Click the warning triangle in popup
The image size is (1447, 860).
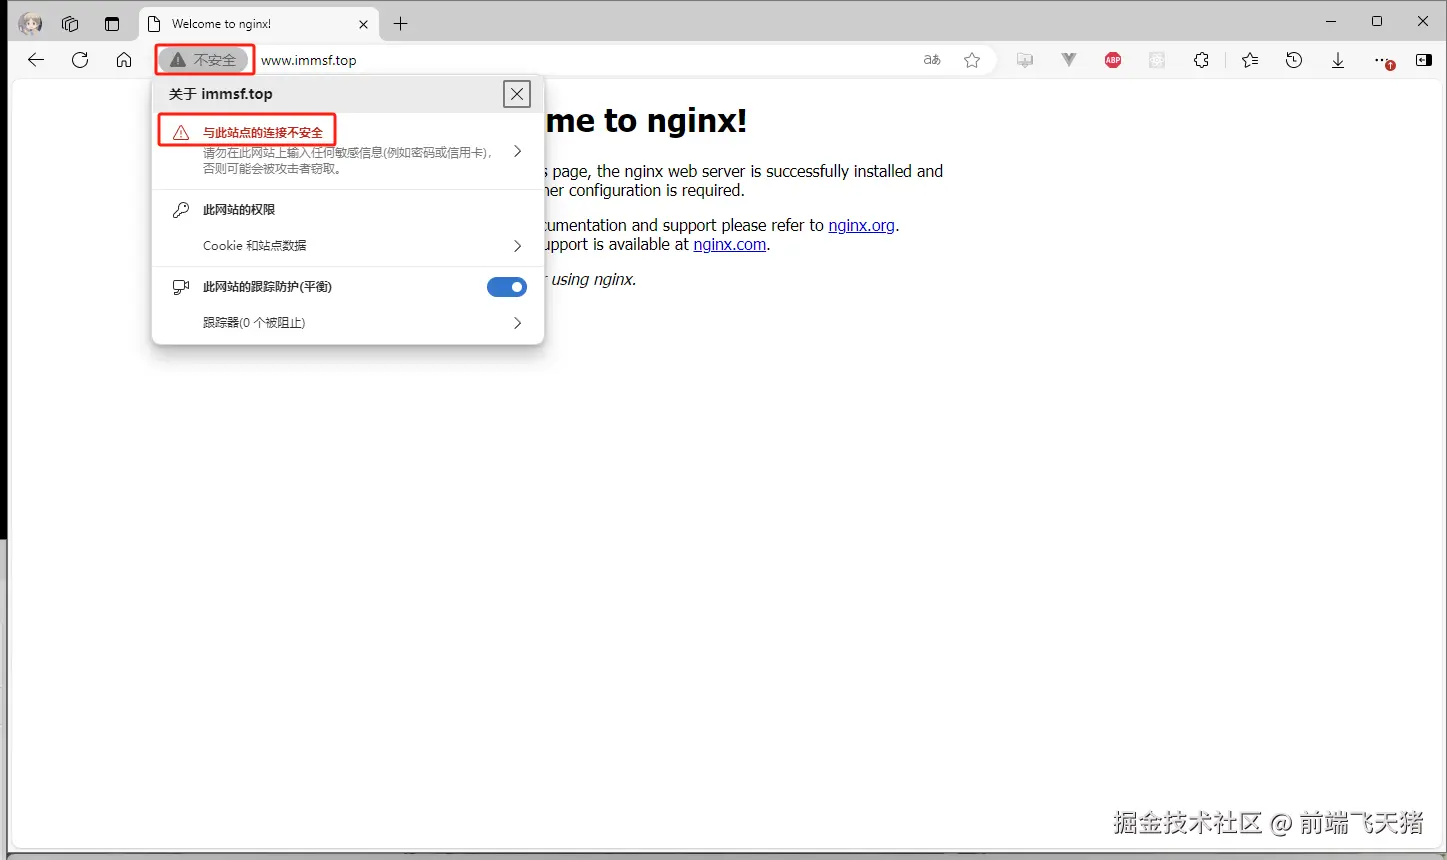[x=181, y=132]
